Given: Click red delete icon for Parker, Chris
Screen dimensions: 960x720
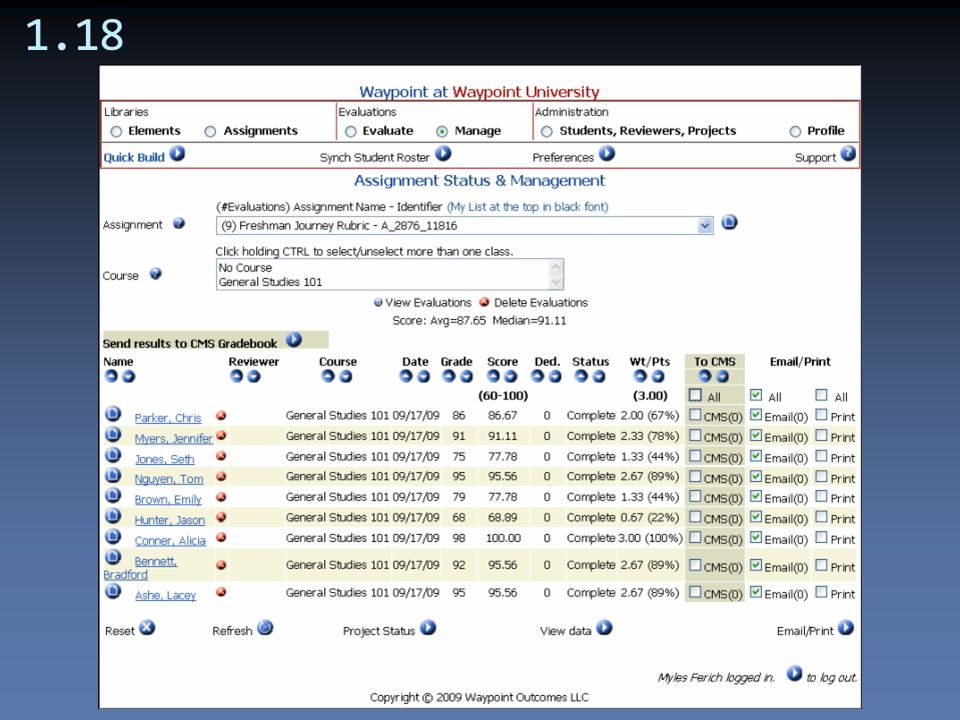Looking at the screenshot, I should [221, 416].
